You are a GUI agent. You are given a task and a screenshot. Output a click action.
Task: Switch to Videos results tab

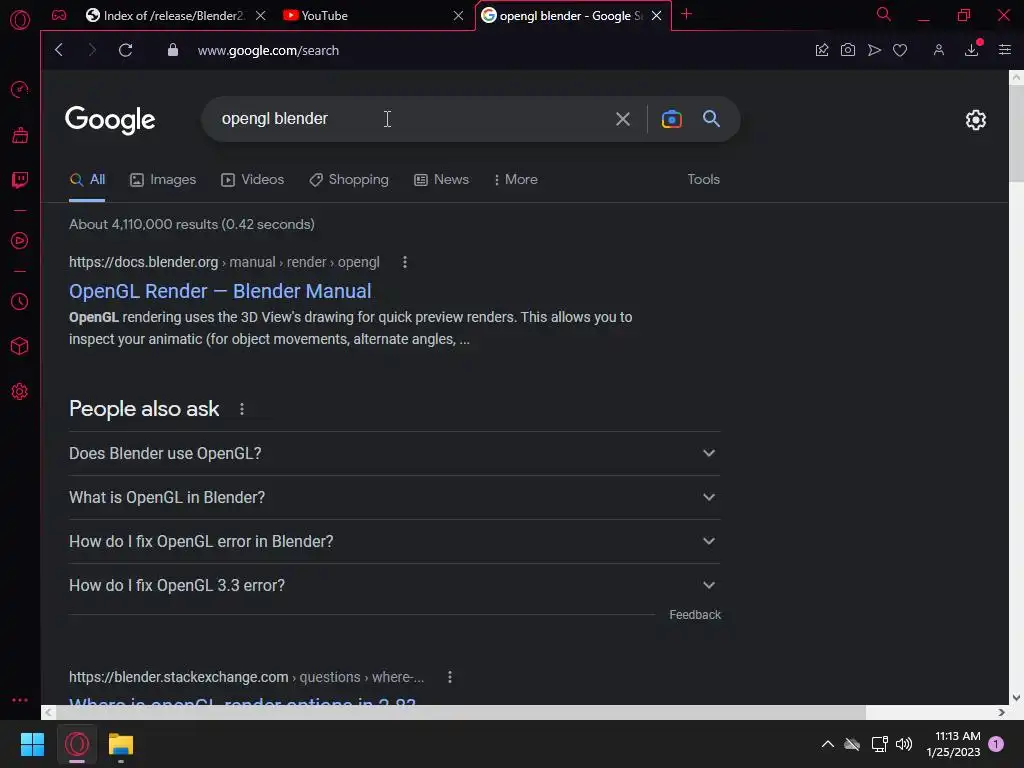[252, 180]
